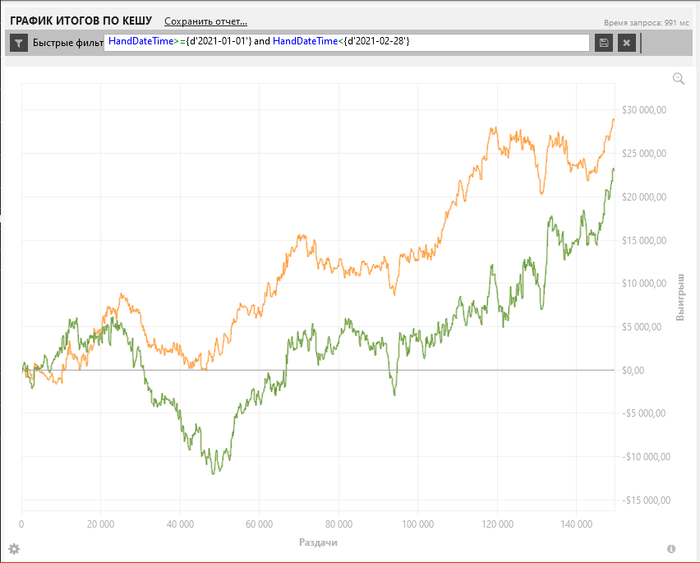Click the '40 000' x-axis label
The height and width of the screenshot is (563, 700).
tap(180, 524)
